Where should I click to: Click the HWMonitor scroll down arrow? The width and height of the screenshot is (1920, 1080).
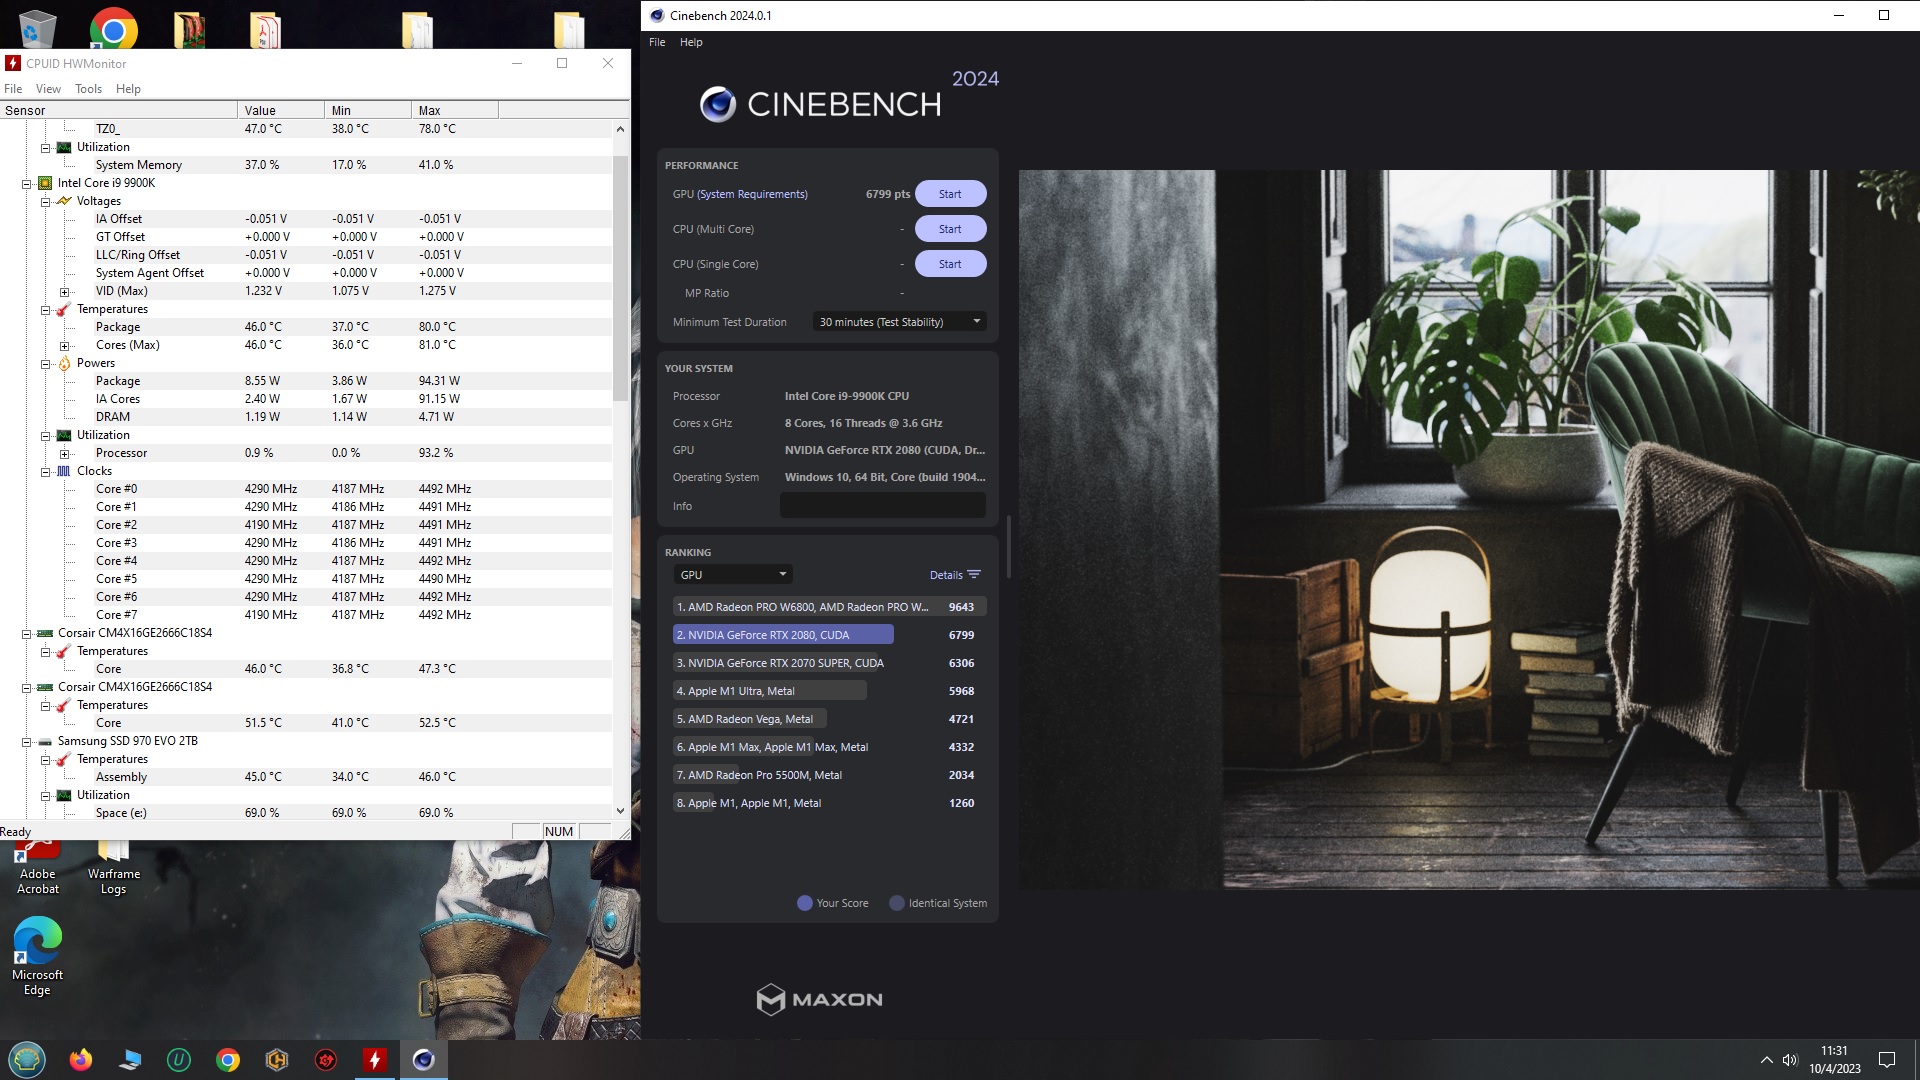click(620, 811)
